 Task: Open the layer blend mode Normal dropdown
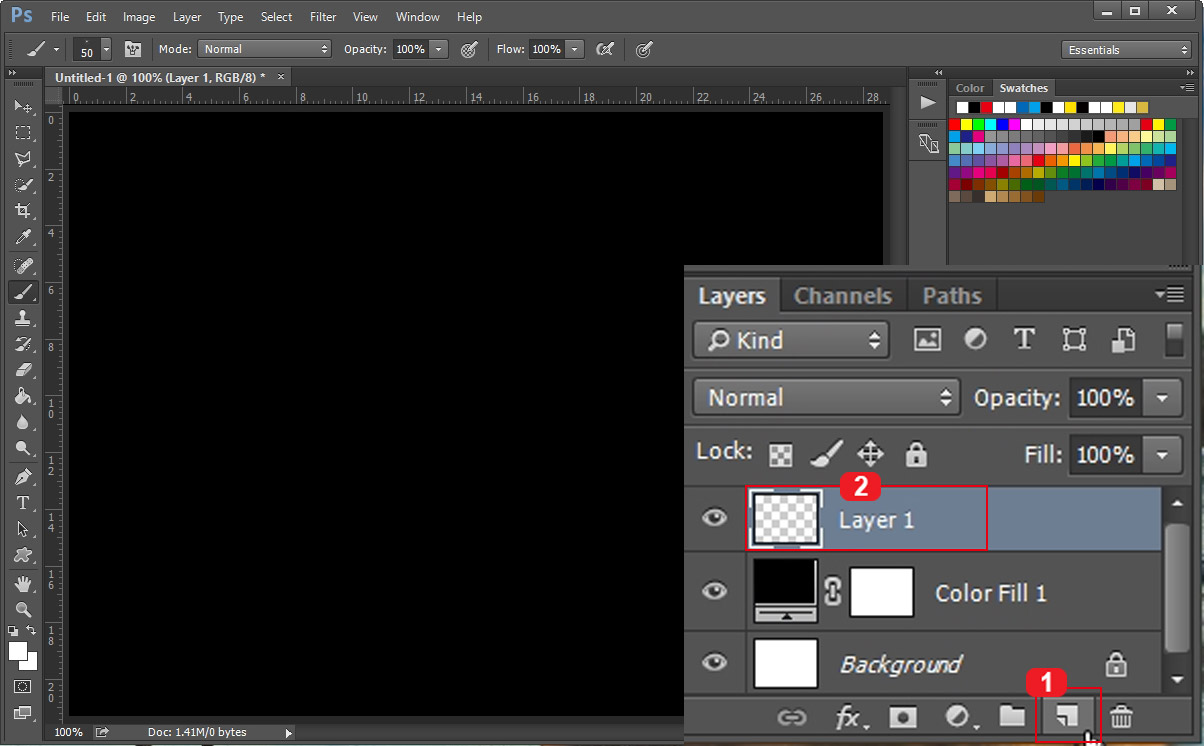[826, 397]
